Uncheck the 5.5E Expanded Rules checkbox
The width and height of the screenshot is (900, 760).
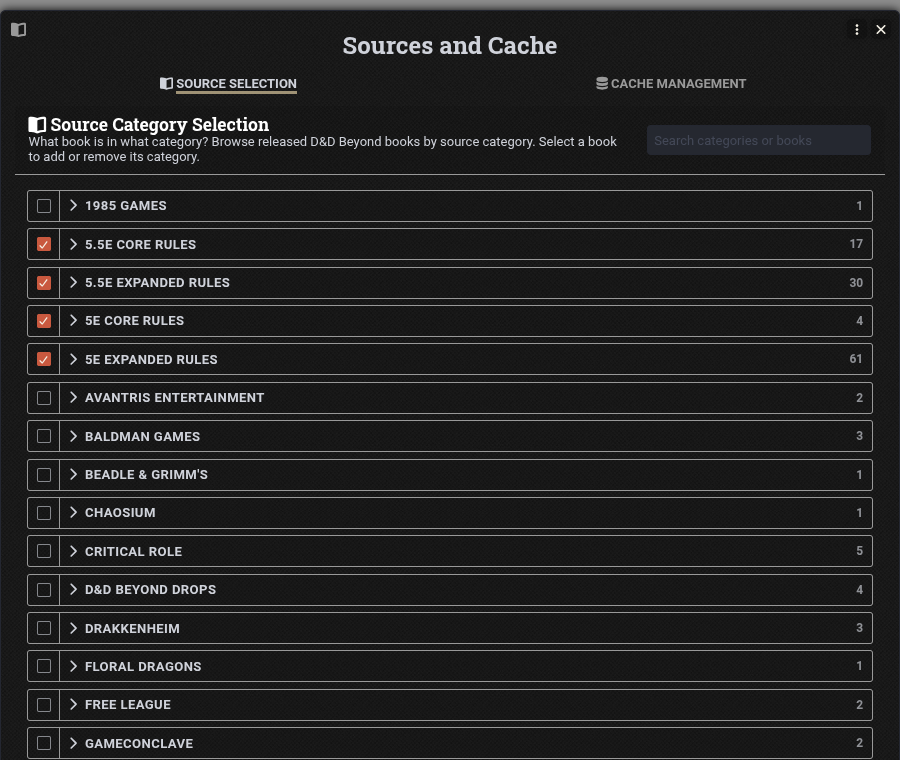point(44,283)
